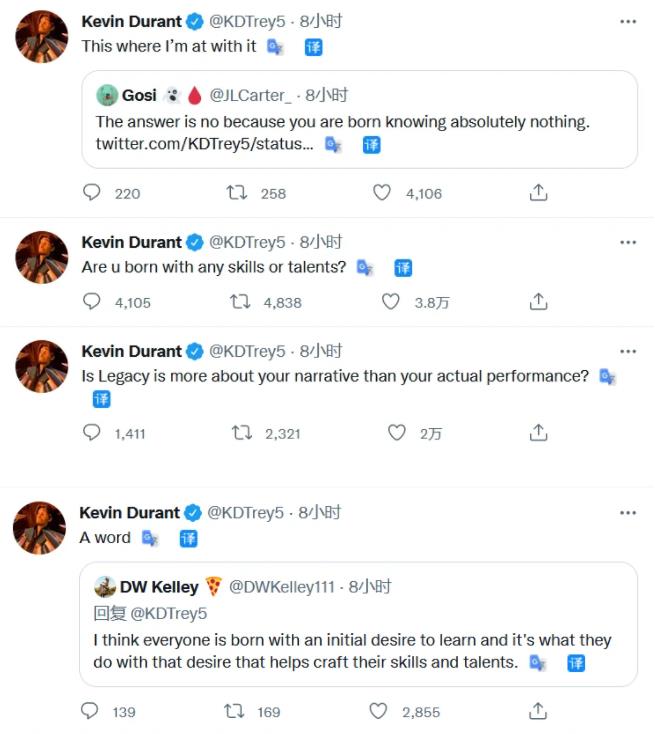The image size is (655, 734).
Task: Reply to the "This where I'm at with it" tweet
Action: [x=92, y=193]
